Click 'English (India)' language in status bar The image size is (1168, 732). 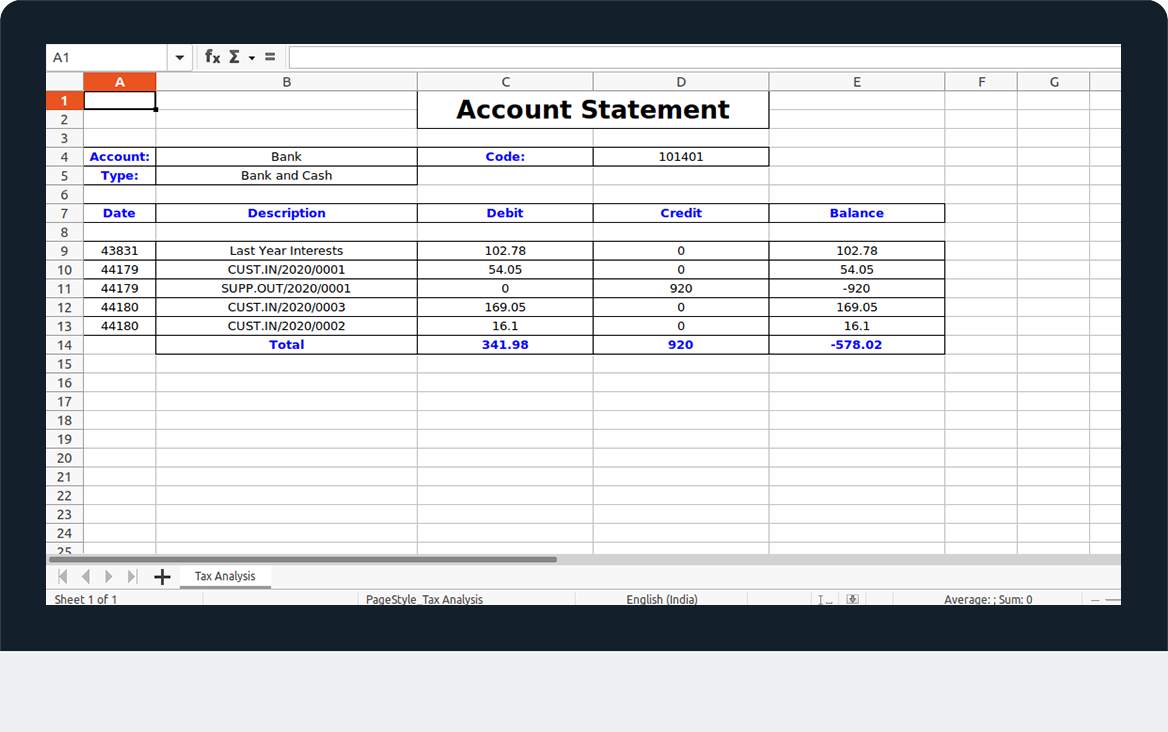662,599
